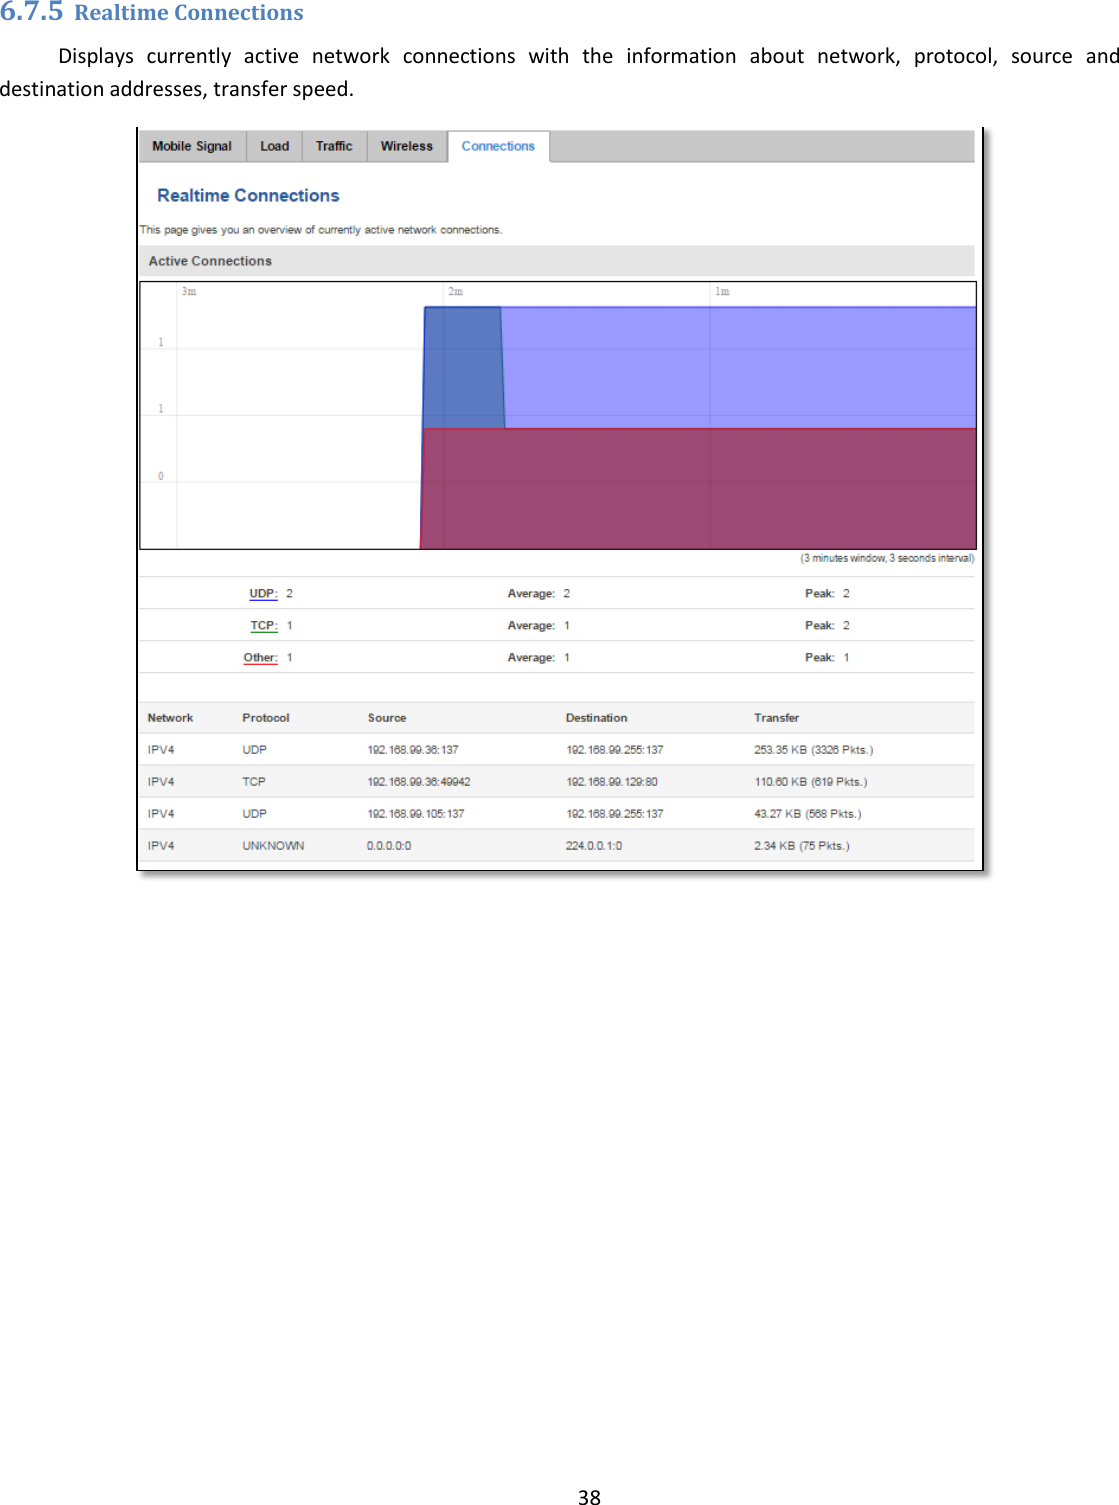Switch to the Mobile Signal tab
This screenshot has width=1119, height=1505.
coord(193,146)
